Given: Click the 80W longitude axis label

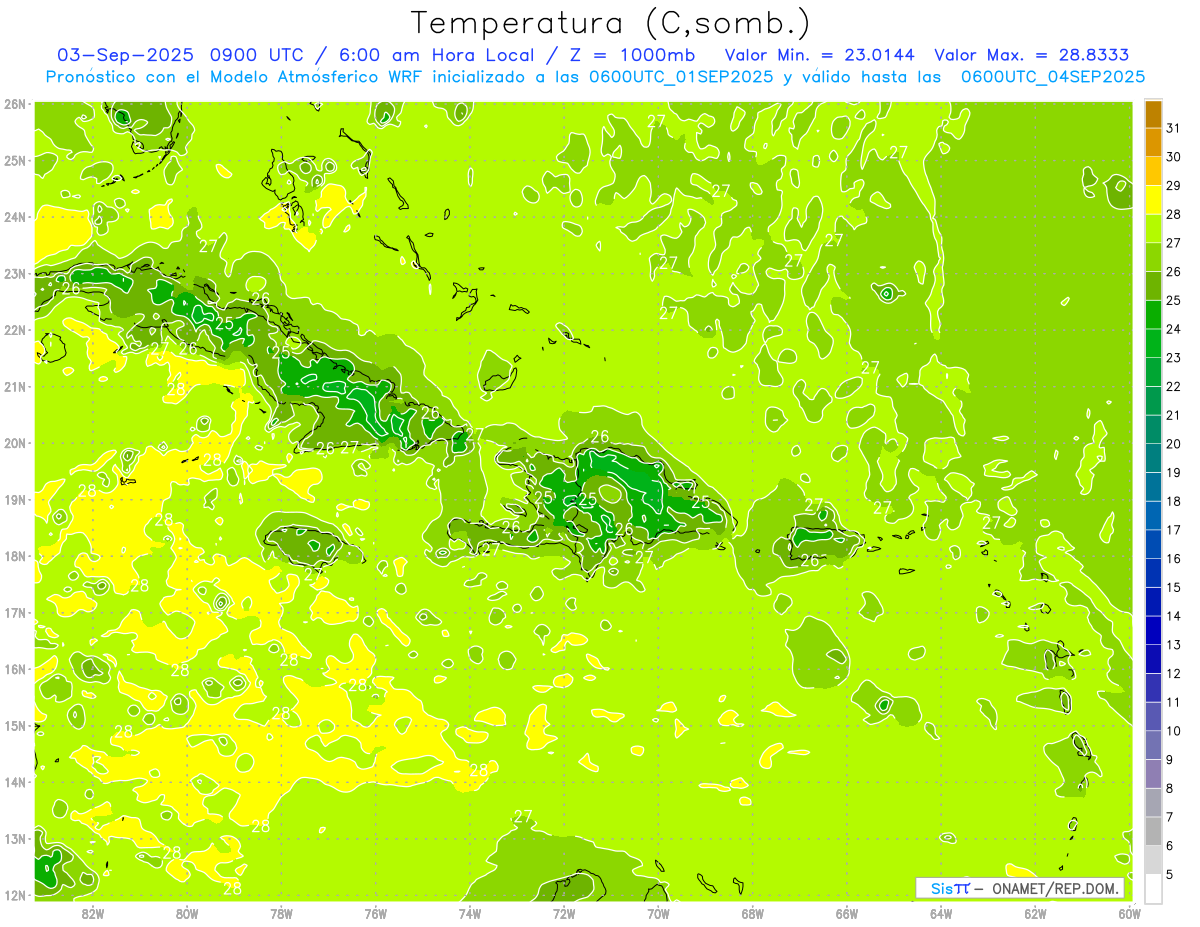Looking at the screenshot, I should (x=186, y=913).
